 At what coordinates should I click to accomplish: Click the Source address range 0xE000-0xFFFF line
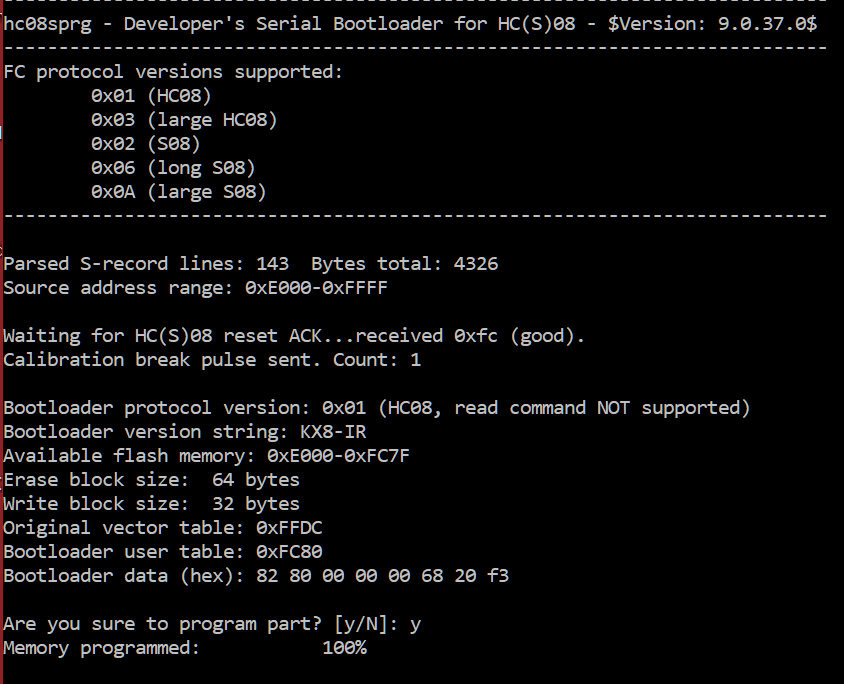[x=195, y=288]
